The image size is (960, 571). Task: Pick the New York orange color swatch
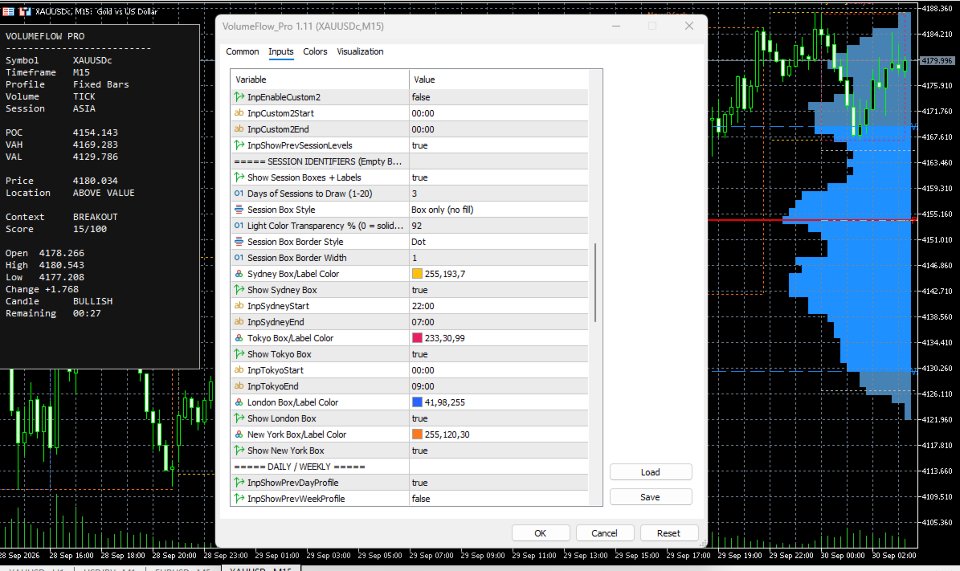coord(417,434)
